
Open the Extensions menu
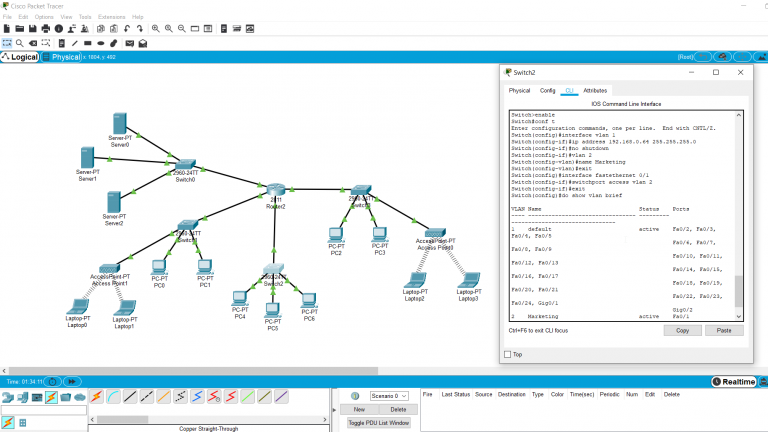coord(112,17)
